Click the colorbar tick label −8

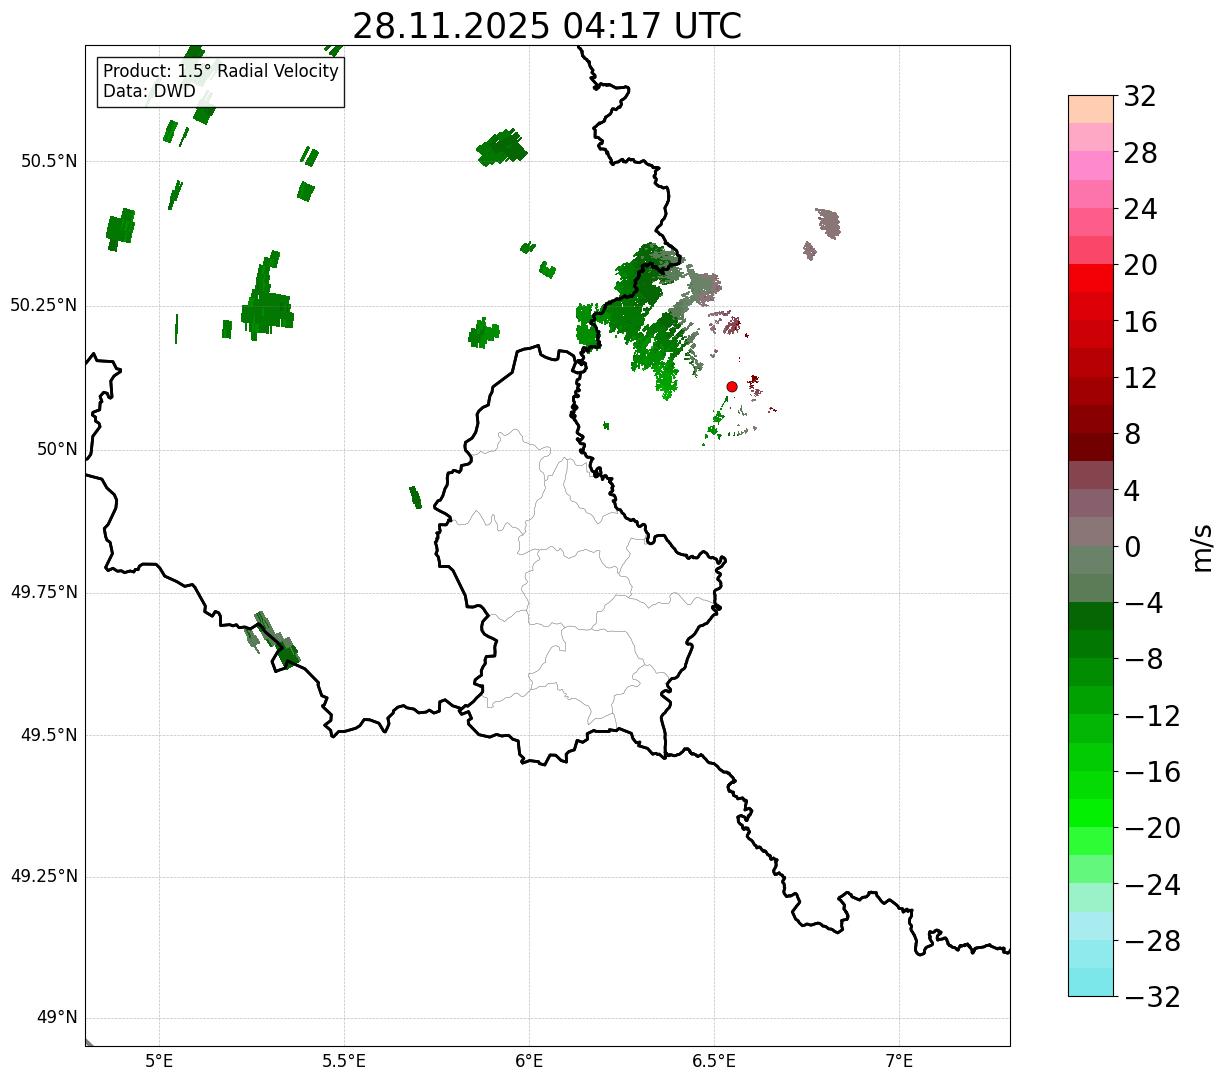(1144, 660)
